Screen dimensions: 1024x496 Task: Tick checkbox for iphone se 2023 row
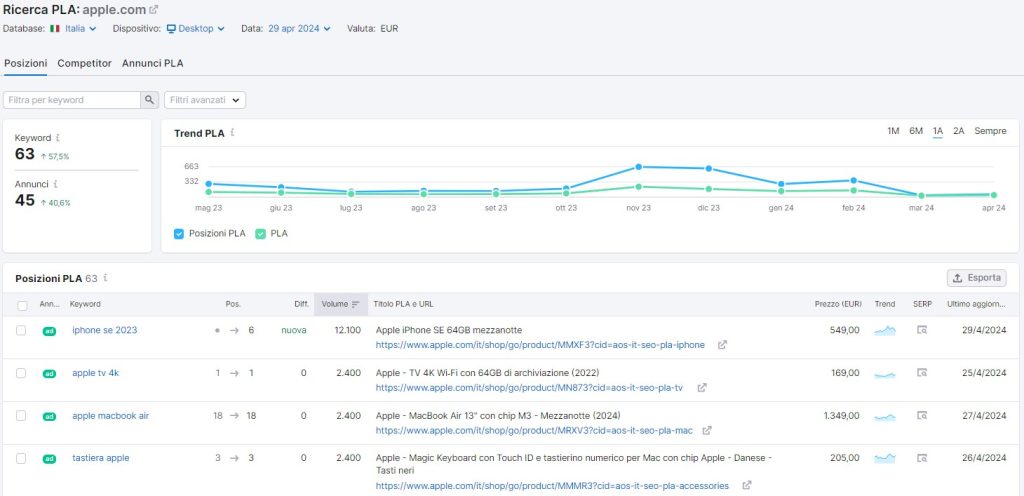21,330
